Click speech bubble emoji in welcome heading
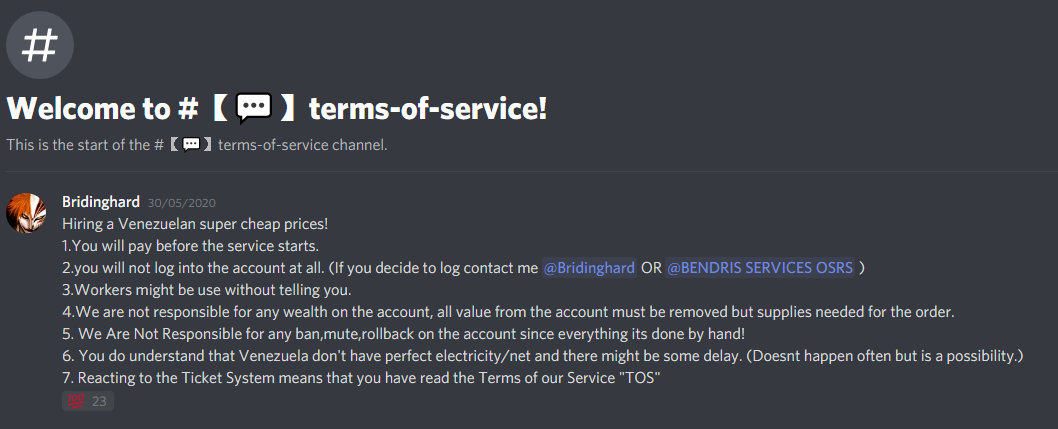The height and width of the screenshot is (429, 1058). click(x=254, y=109)
